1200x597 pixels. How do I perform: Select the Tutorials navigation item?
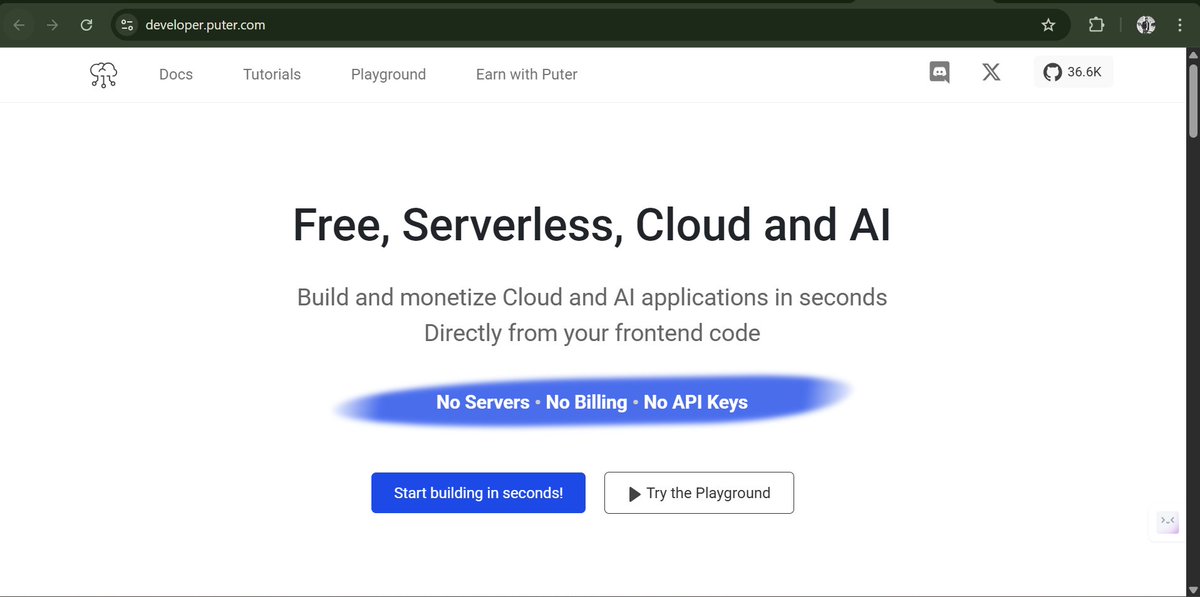[271, 74]
